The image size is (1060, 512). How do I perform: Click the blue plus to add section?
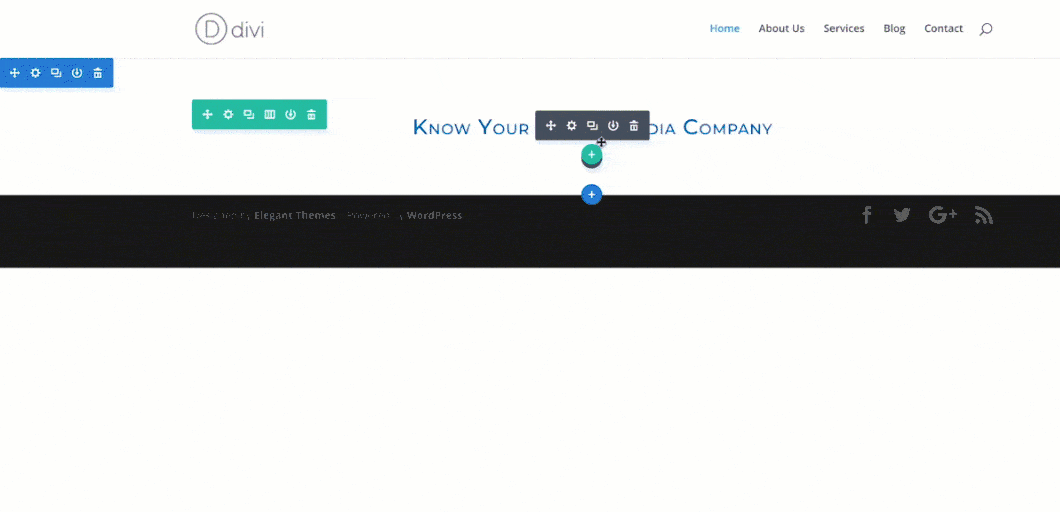pyautogui.click(x=592, y=194)
